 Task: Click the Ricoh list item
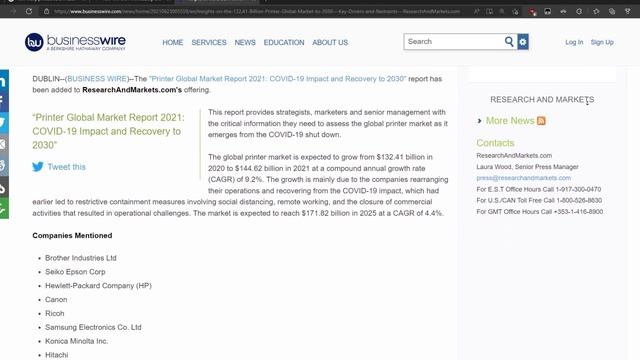[x=55, y=313]
